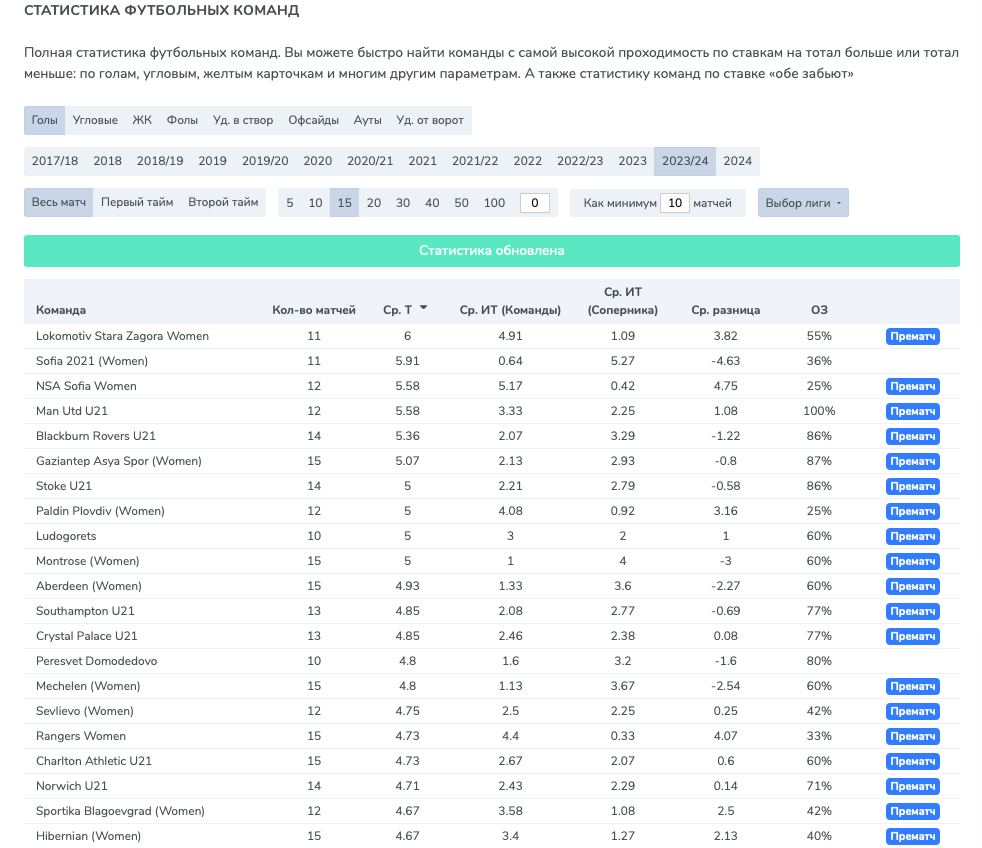This screenshot has width=982, height=848.
Task: Open the Ауты tab
Action: (x=368, y=120)
